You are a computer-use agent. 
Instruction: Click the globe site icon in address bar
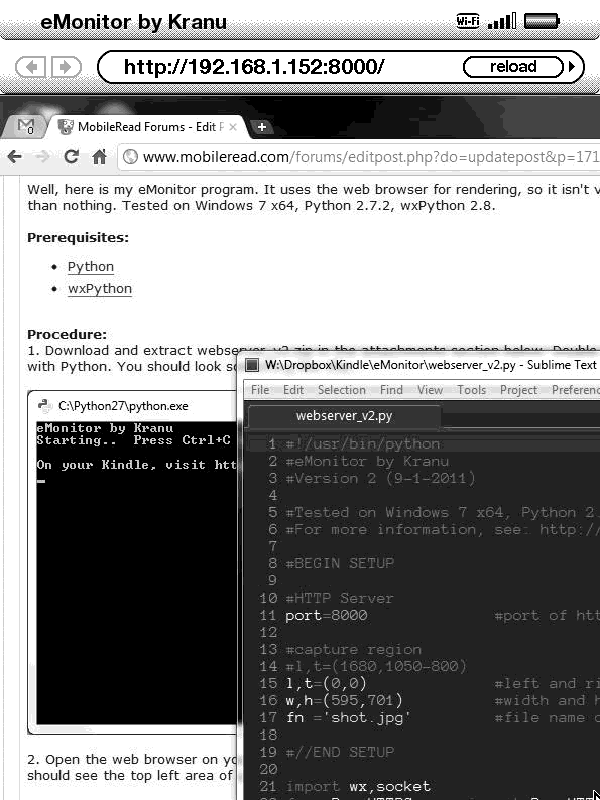(x=131, y=157)
